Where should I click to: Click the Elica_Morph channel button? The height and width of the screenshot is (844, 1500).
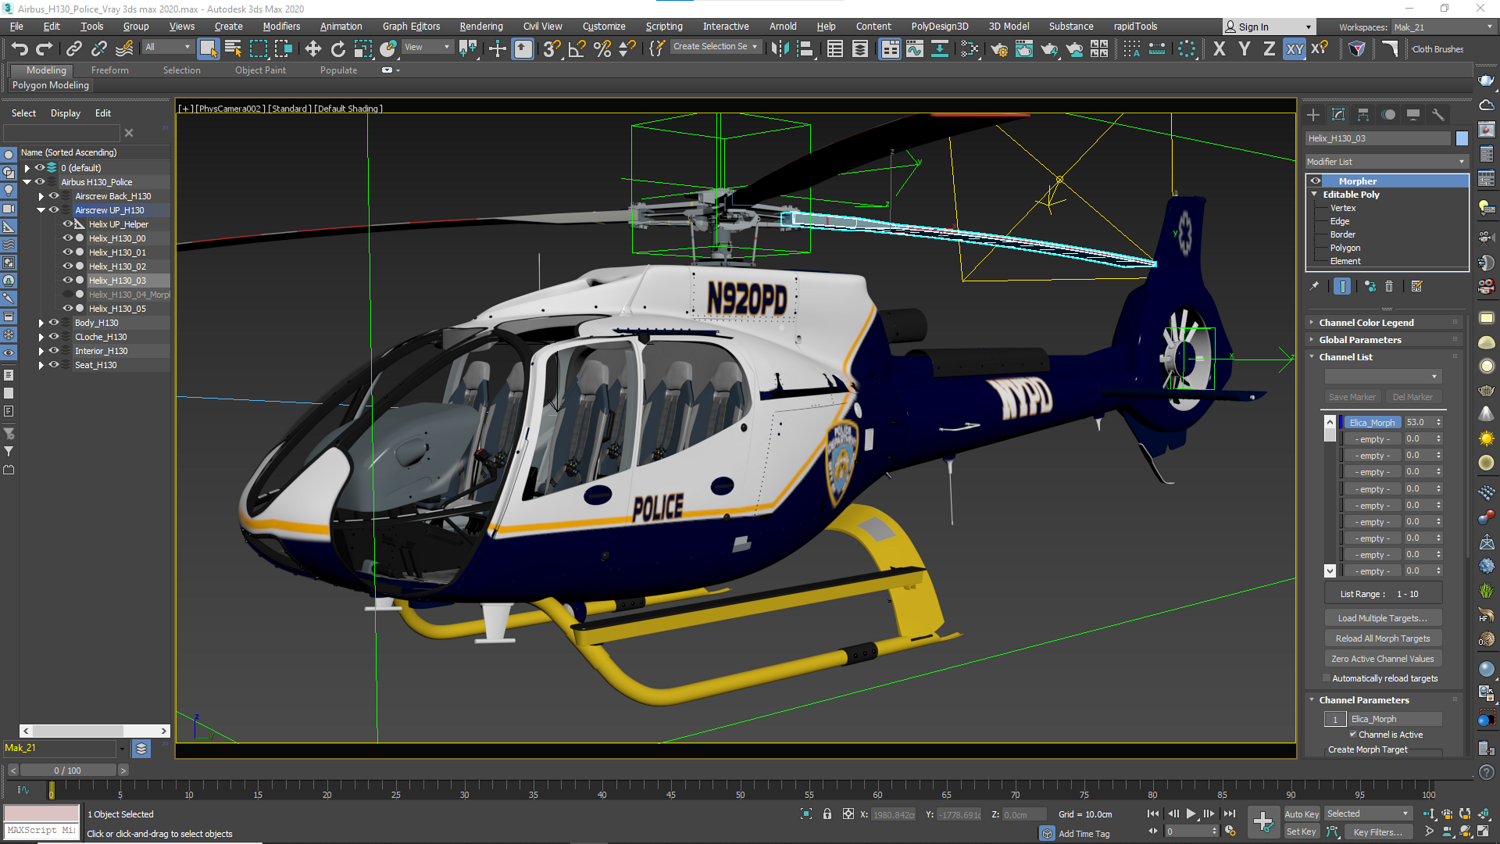[x=1372, y=422]
